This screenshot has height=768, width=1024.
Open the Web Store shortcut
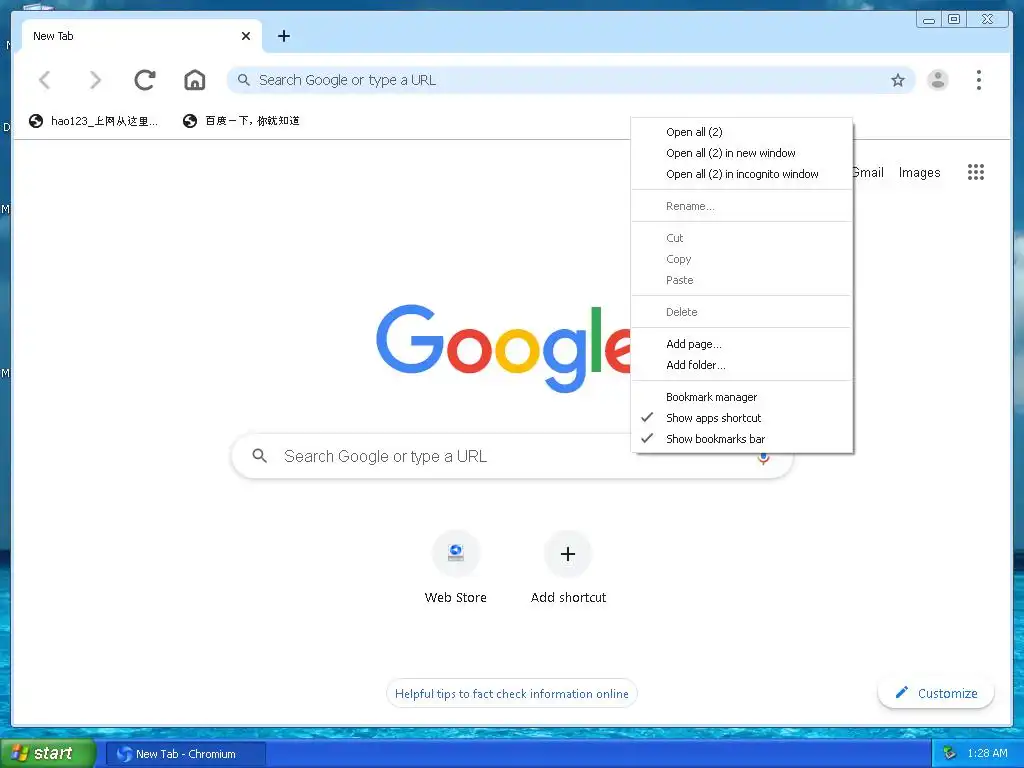[456, 568]
